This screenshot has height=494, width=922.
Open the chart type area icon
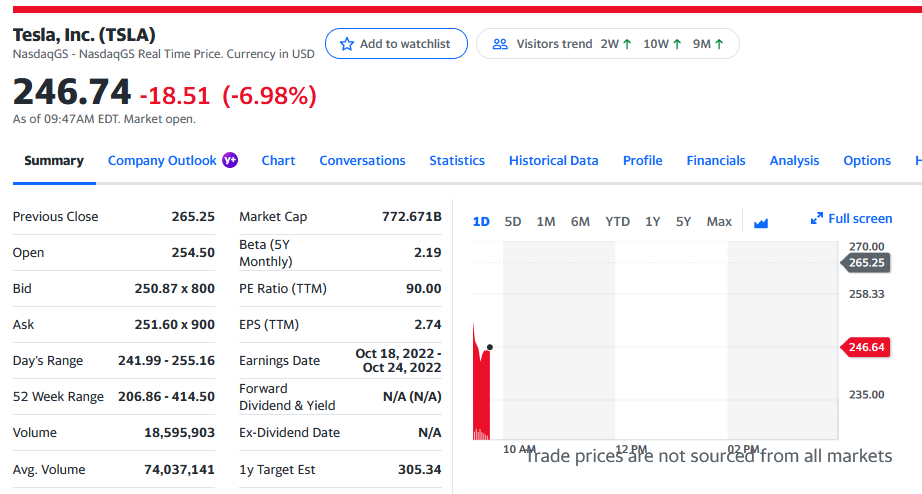click(x=761, y=222)
